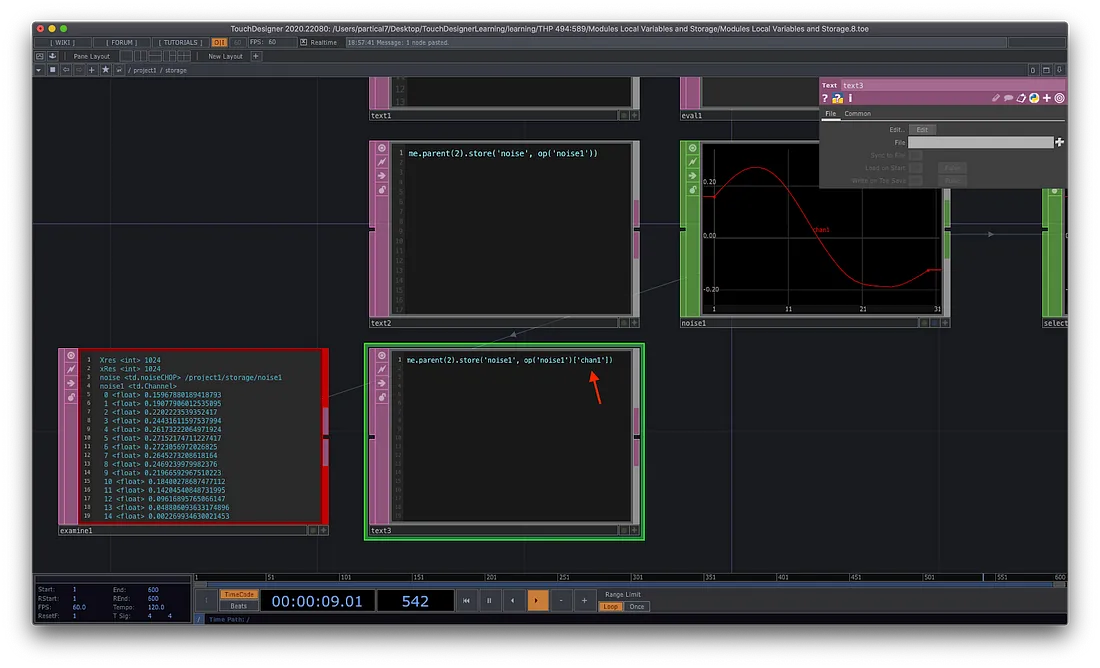Click the operator info 'i' icon

pos(850,98)
